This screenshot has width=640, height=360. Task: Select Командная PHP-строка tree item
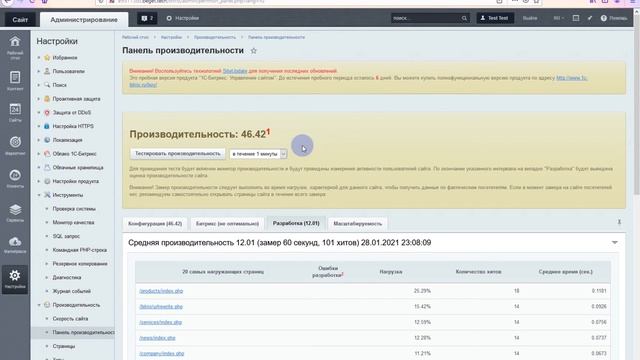80,250
